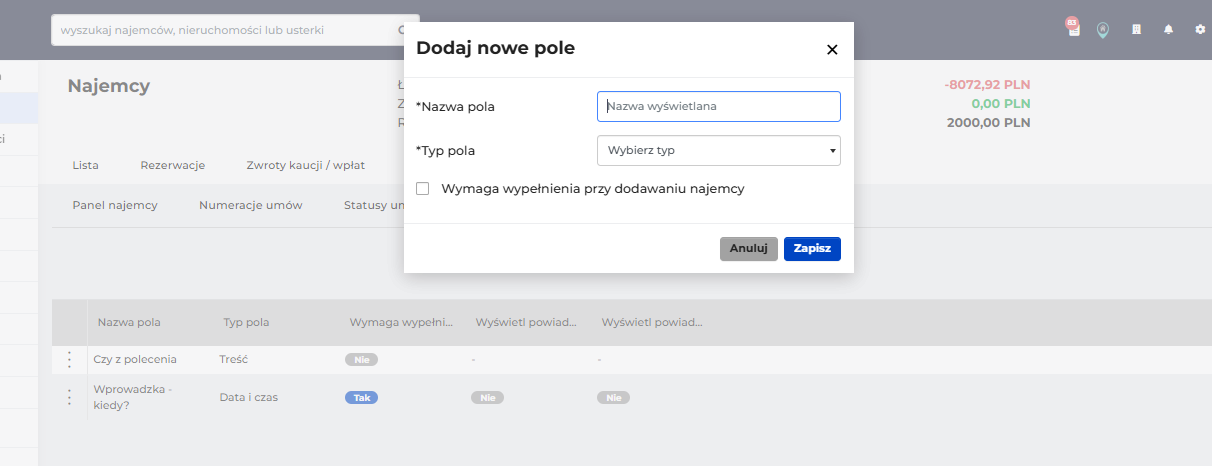Switch to the Lista tab
This screenshot has width=1212, height=466.
[x=86, y=165]
